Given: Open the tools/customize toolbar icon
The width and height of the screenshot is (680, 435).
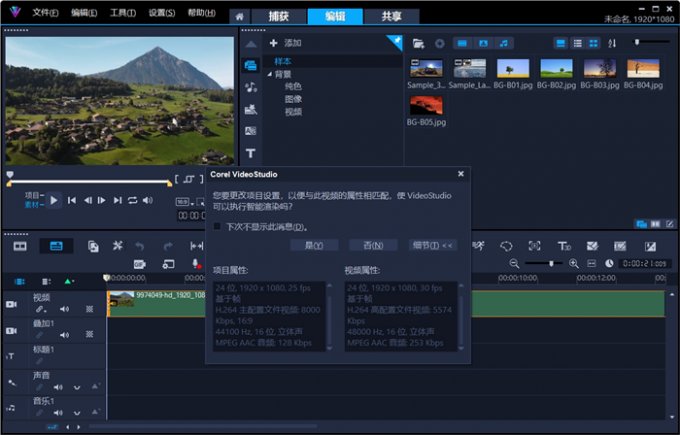Looking at the screenshot, I should (x=118, y=246).
